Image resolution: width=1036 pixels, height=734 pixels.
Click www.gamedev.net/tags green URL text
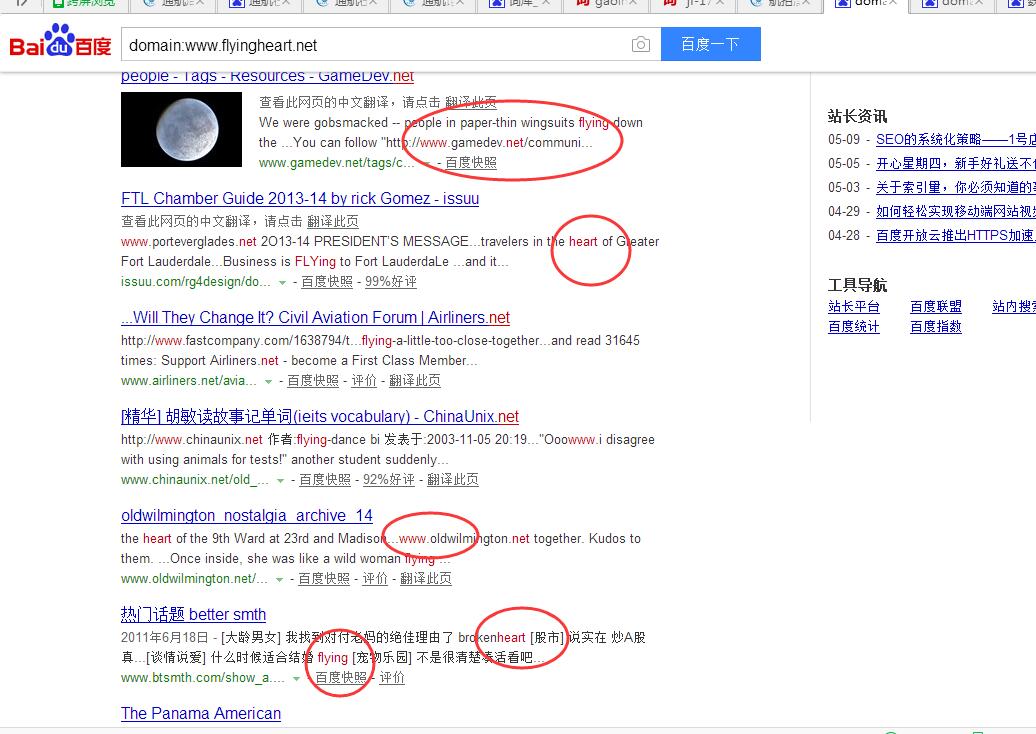click(336, 163)
